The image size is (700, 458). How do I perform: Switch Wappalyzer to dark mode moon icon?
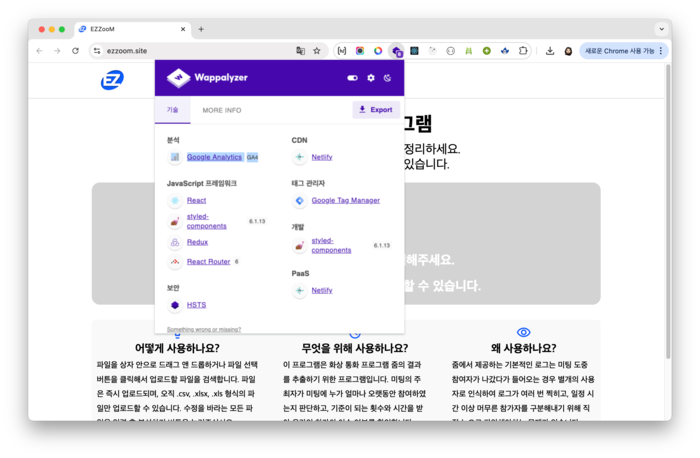(387, 78)
